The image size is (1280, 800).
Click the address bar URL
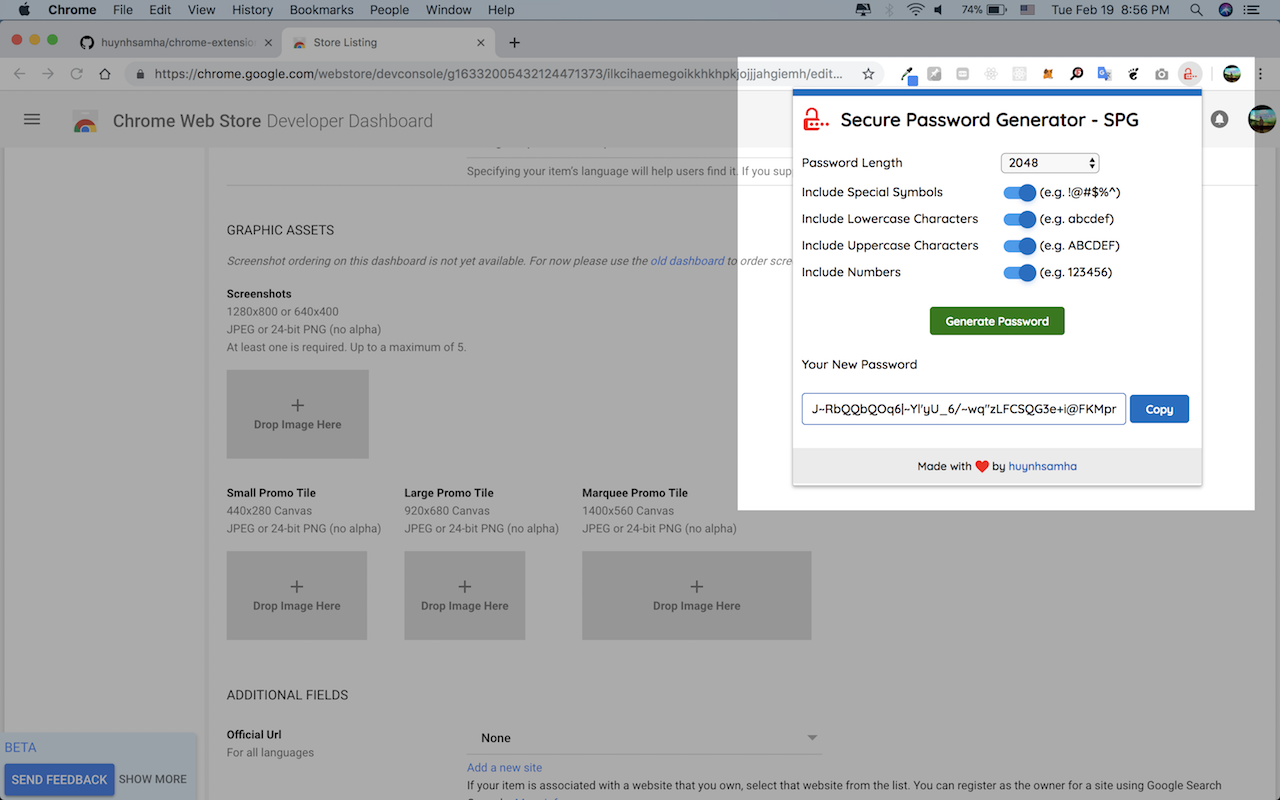tap(498, 74)
